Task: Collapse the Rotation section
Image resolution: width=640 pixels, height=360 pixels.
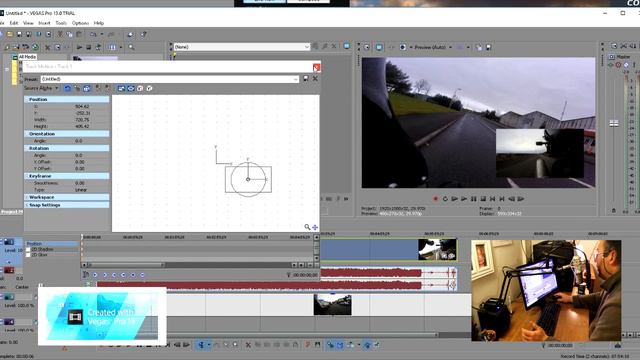Action: click(67, 148)
